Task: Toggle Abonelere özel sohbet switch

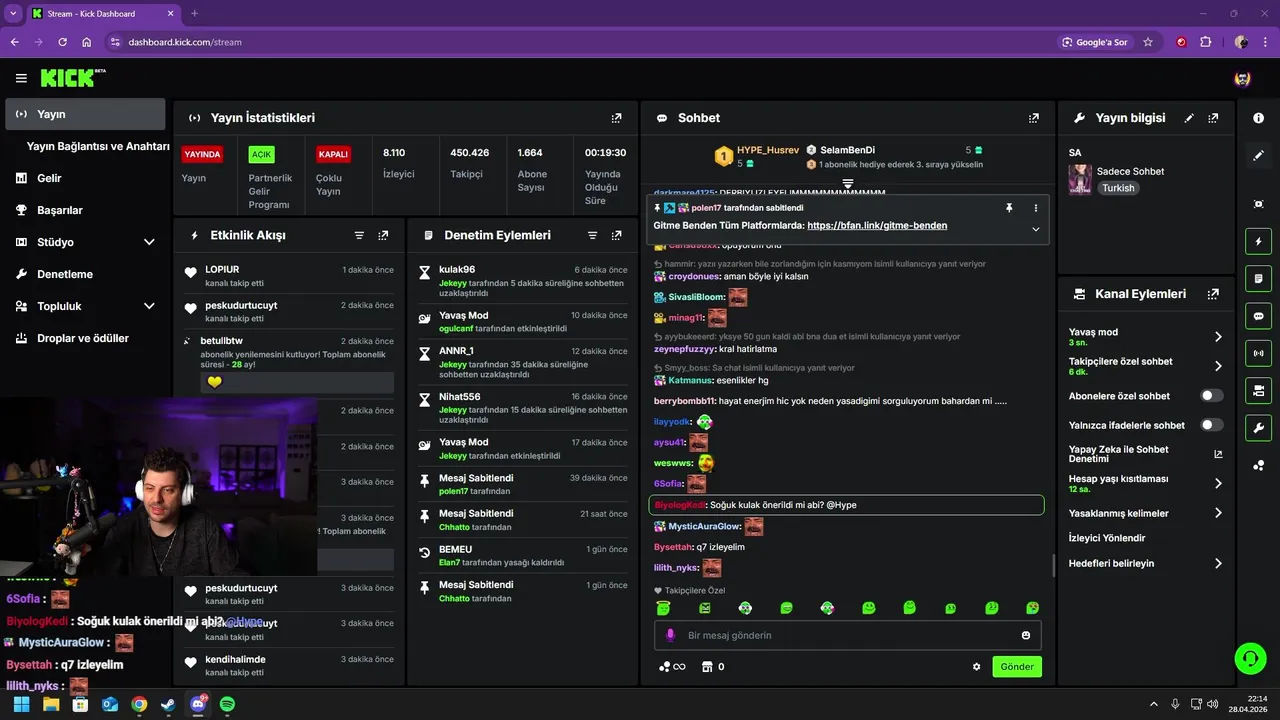Action: coord(1211,396)
